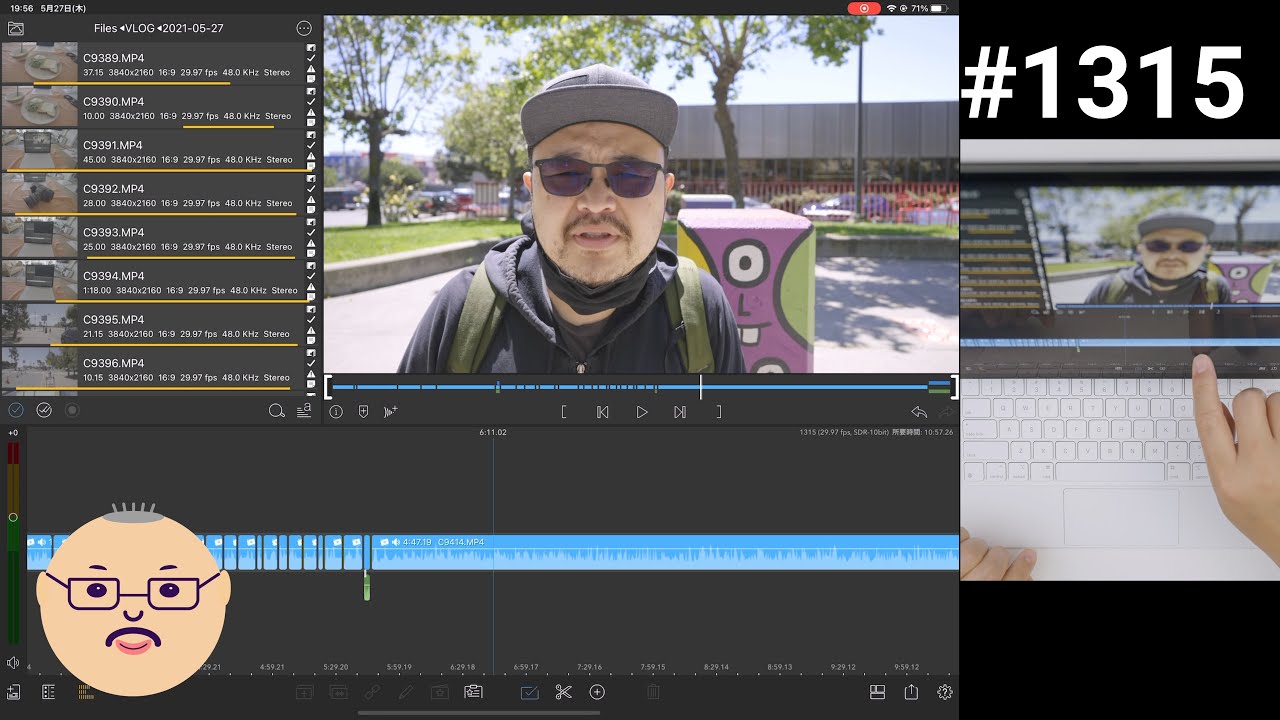Select the C9414.MP4 clip on the timeline

coord(665,552)
